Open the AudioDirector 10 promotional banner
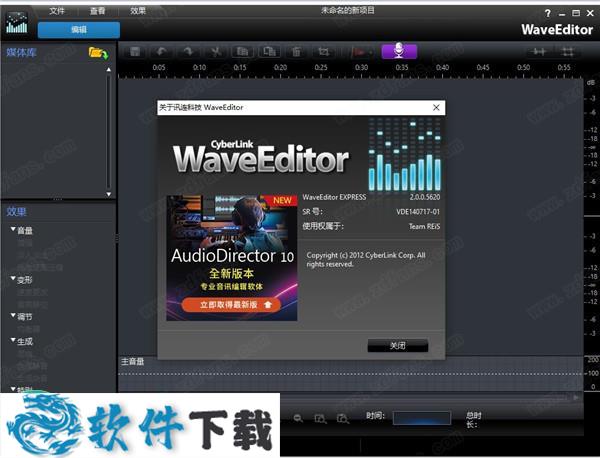The height and width of the screenshot is (458, 600). (x=232, y=258)
